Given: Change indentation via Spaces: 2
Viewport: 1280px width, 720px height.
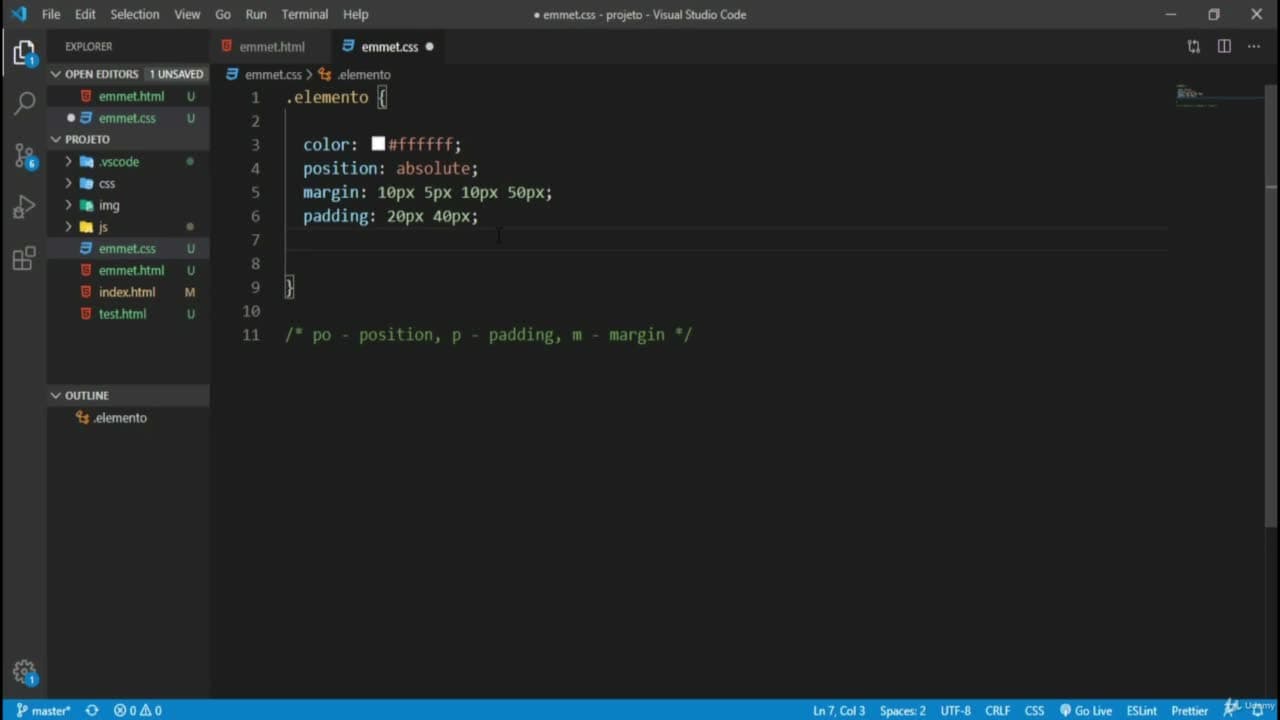Looking at the screenshot, I should [x=902, y=710].
